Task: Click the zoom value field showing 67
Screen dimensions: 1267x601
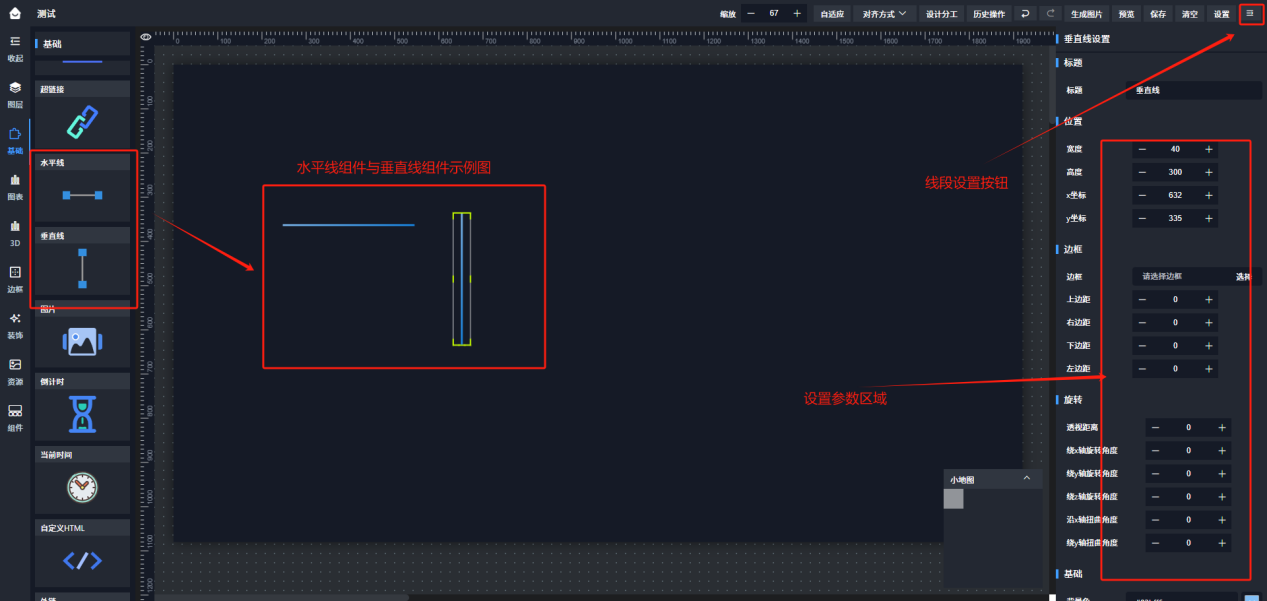Action: pos(774,14)
